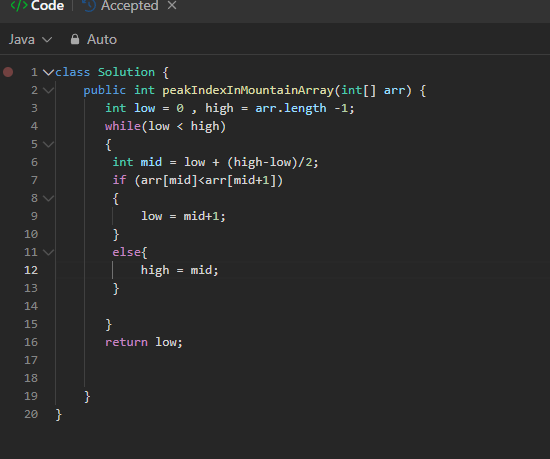
Task: Click the history clock icon beside Accepted
Action: tap(89, 6)
